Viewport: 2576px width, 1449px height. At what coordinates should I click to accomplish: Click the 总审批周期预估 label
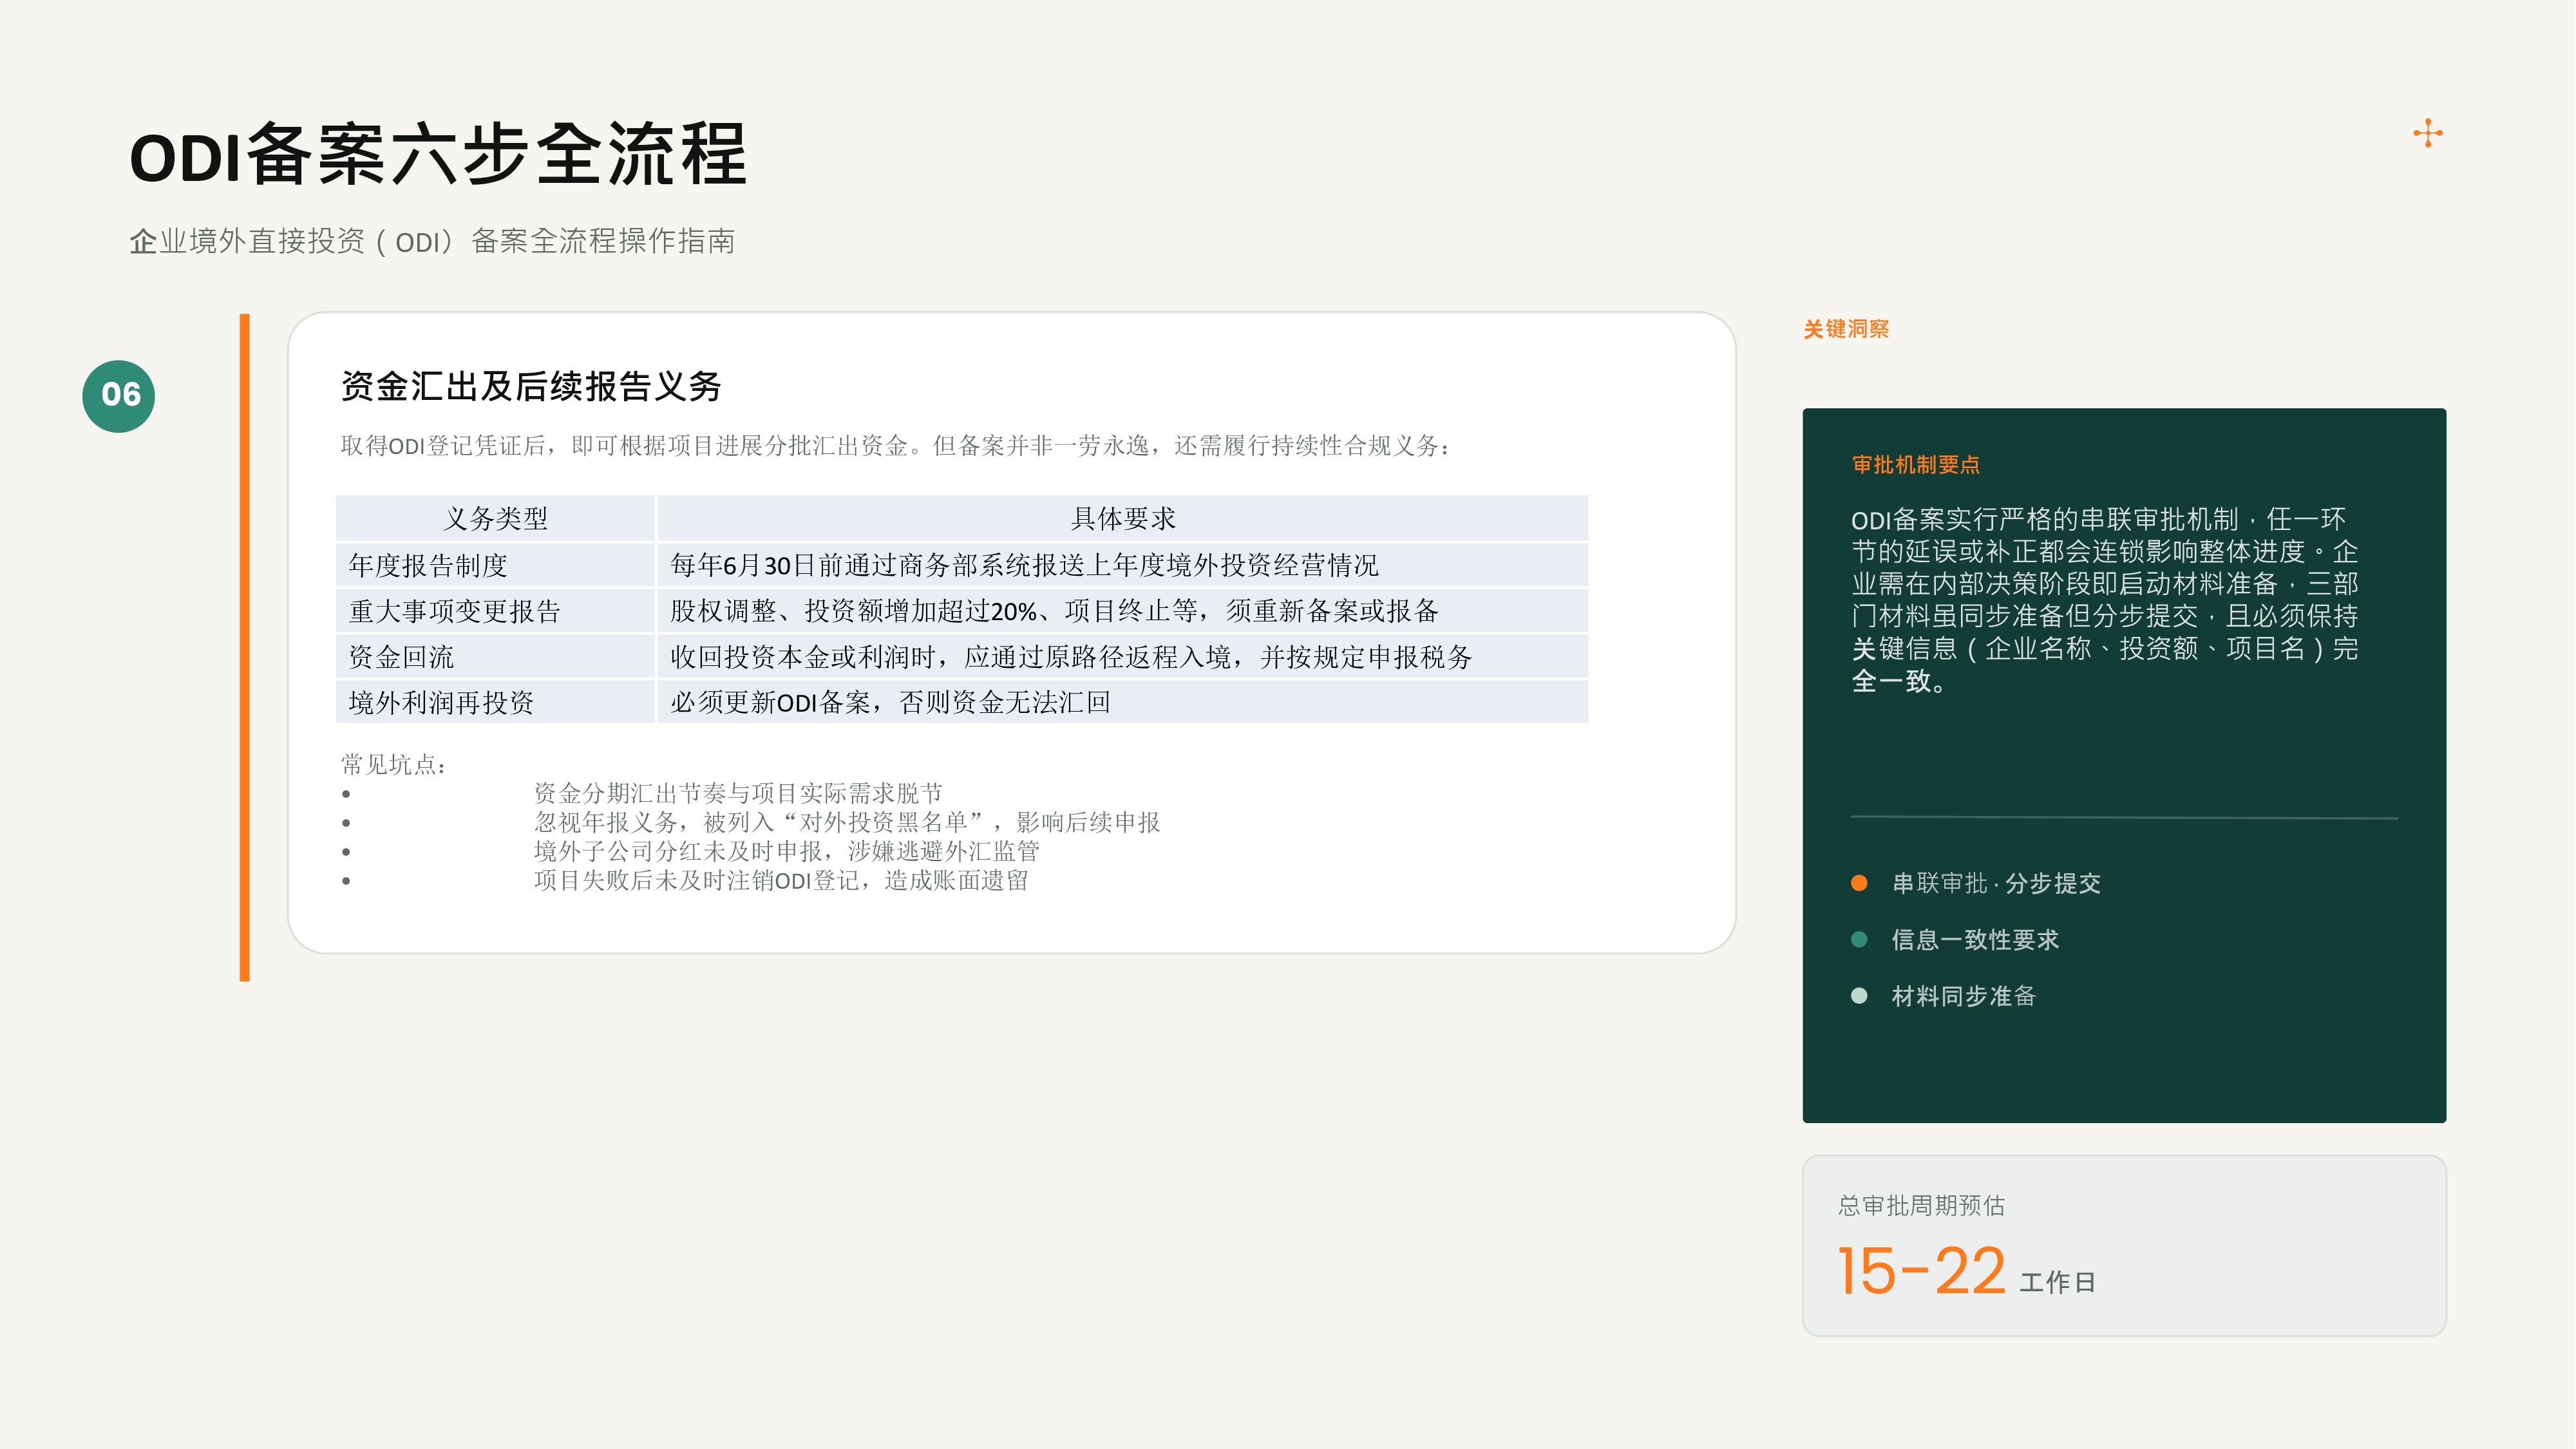pyautogui.click(x=1921, y=1206)
